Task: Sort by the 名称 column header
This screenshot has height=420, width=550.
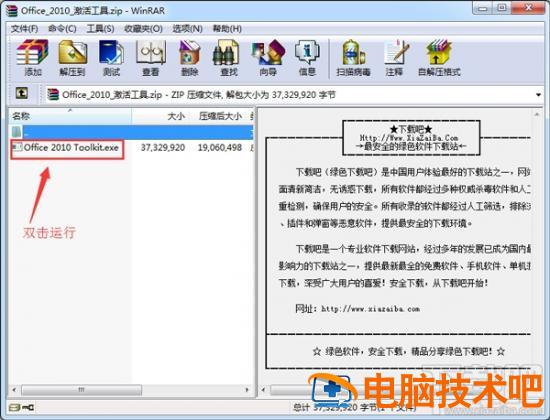Action: [70, 116]
